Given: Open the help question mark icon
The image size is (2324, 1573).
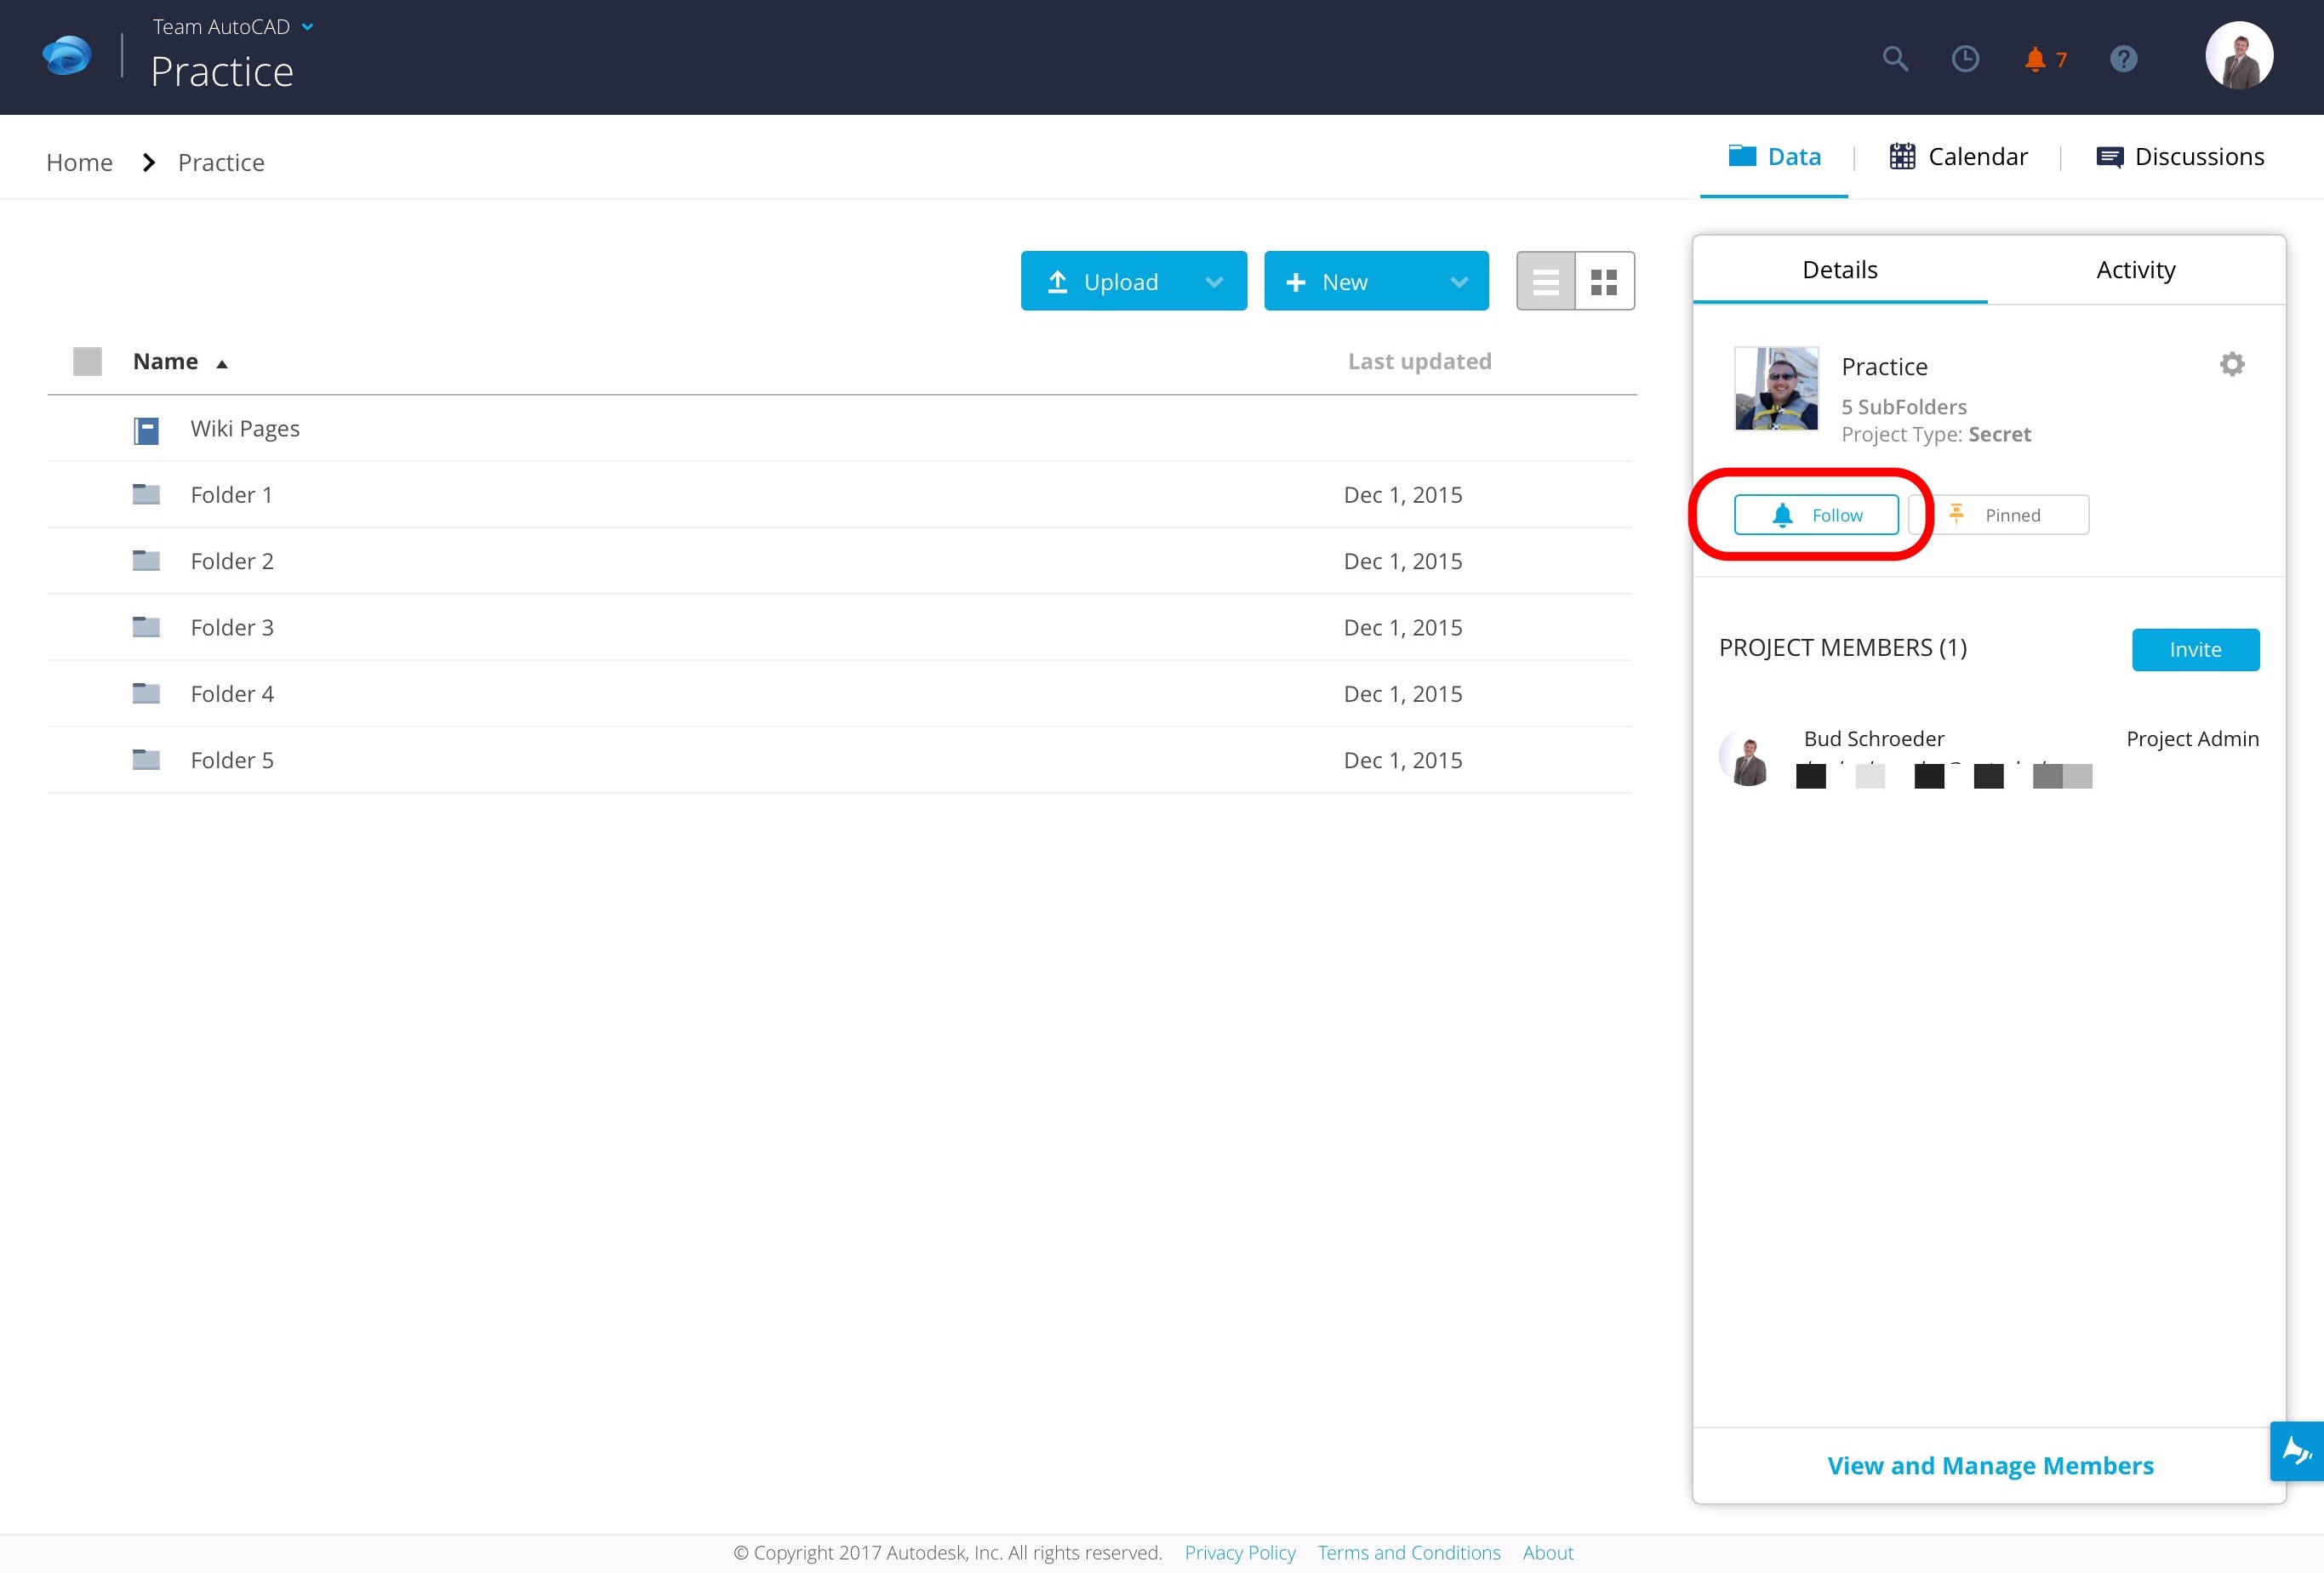Looking at the screenshot, I should click(2124, 59).
